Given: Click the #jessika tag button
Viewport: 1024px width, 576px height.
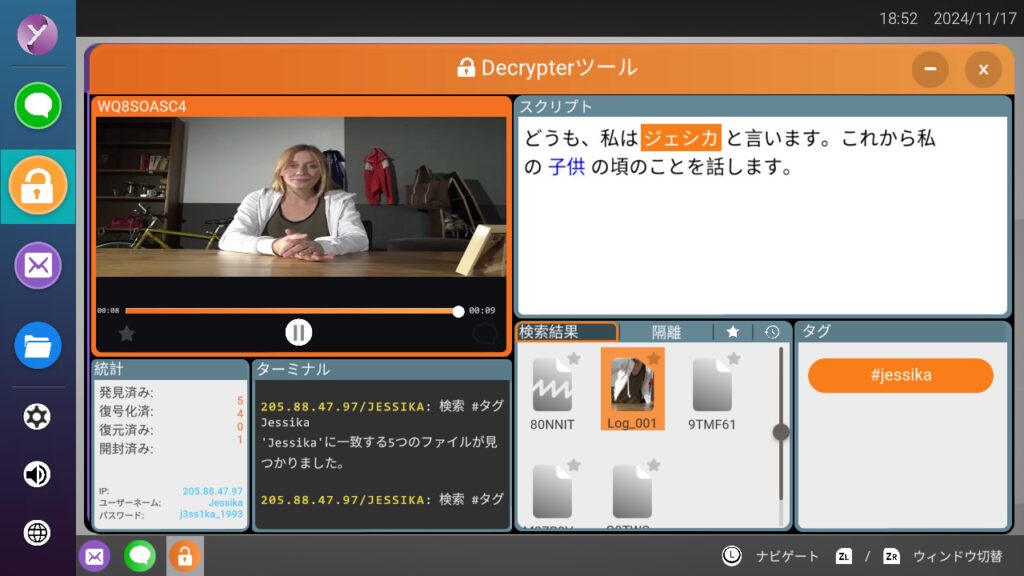Looking at the screenshot, I should pos(901,375).
